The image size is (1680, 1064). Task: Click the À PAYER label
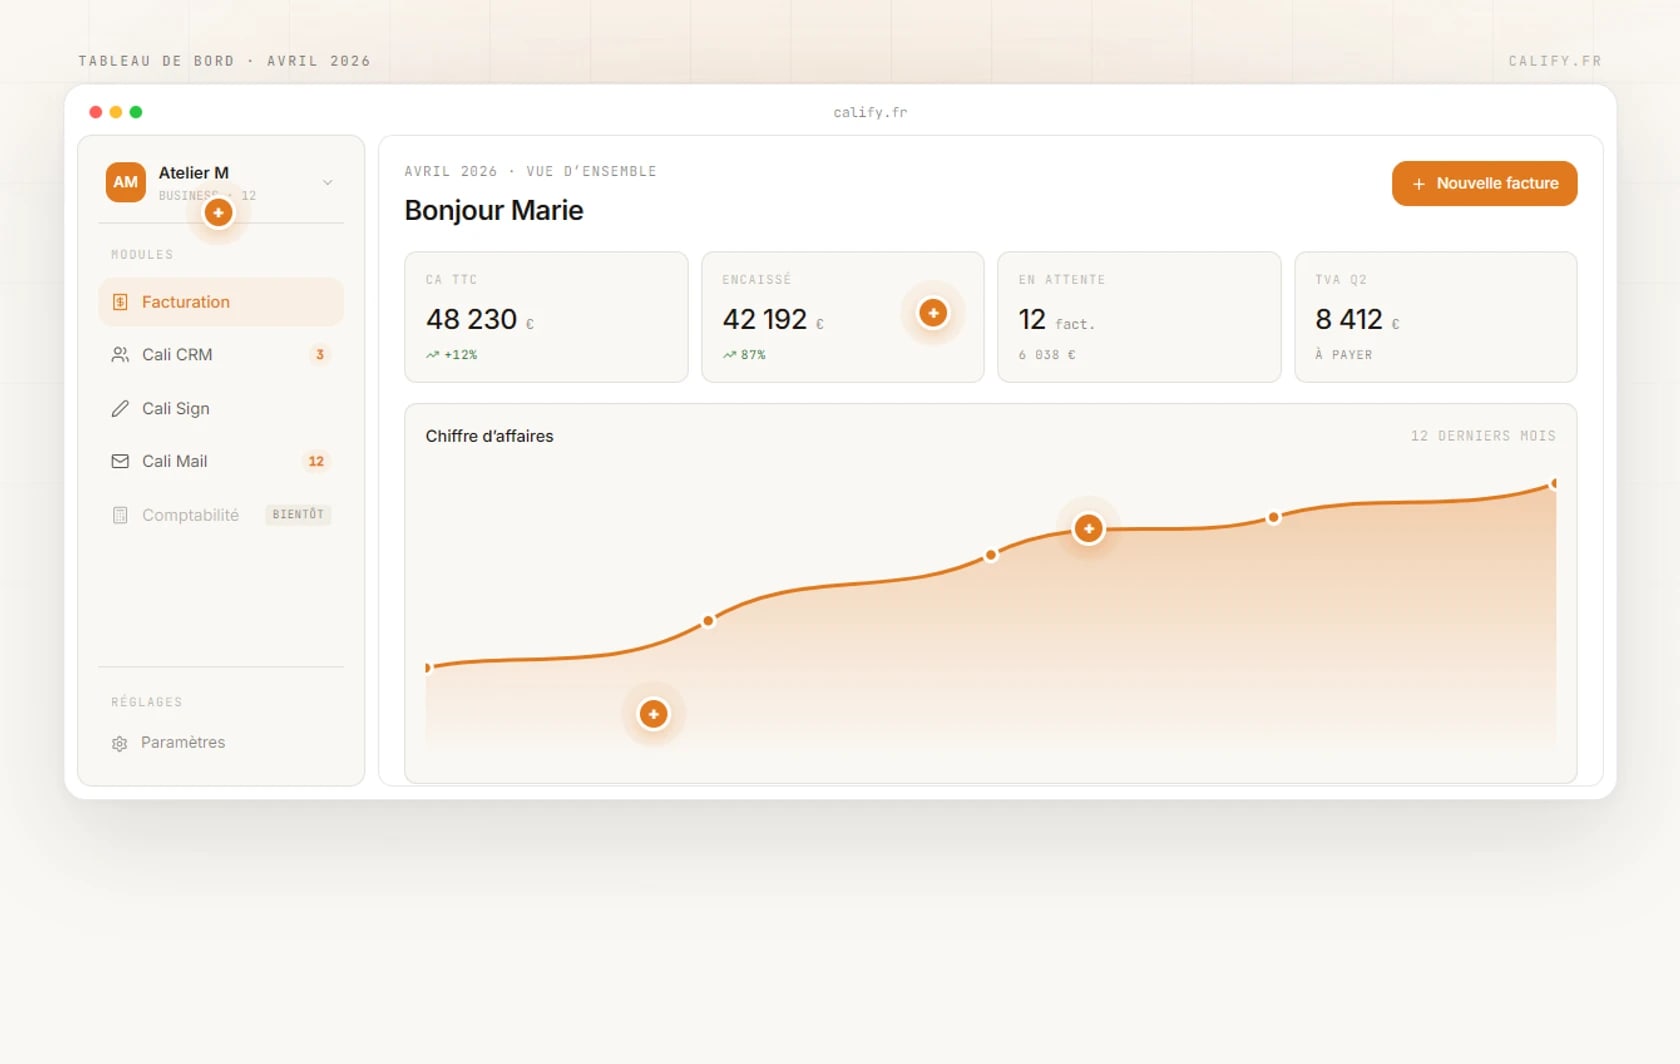coord(1343,355)
